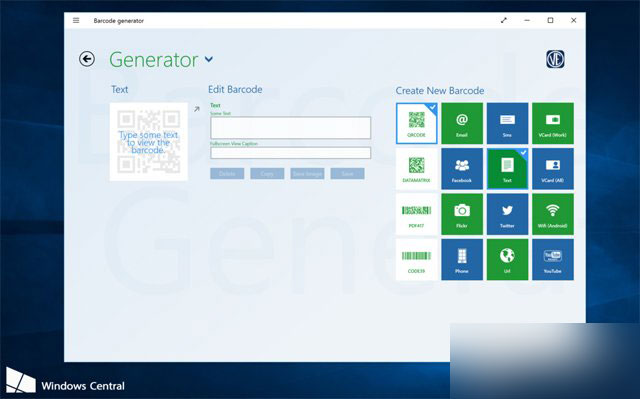
Task: Click the Save Image button
Action: pyautogui.click(x=307, y=174)
